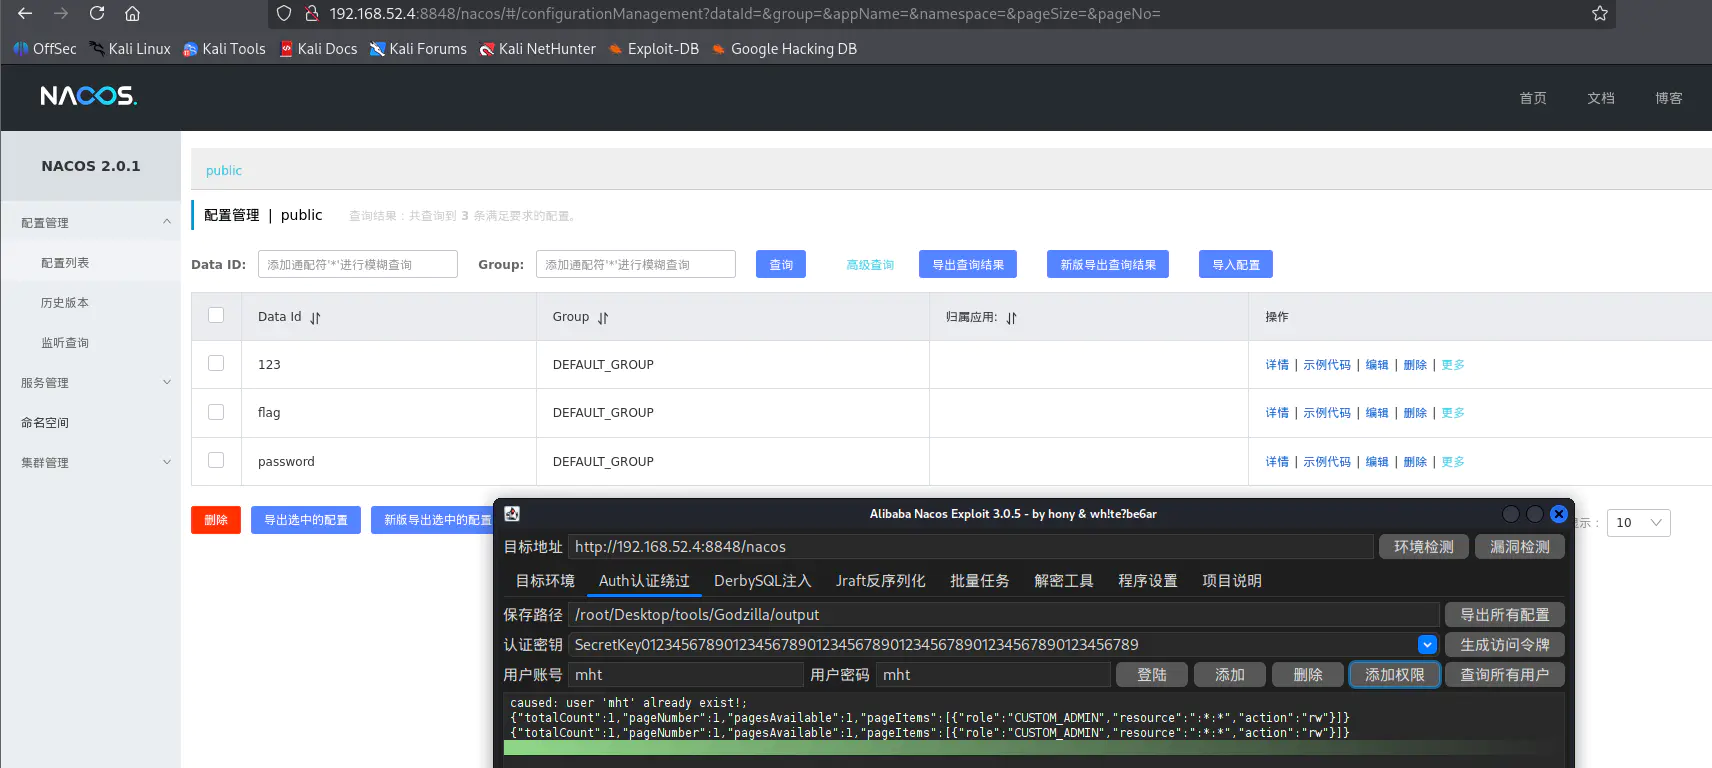Image resolution: width=1712 pixels, height=768 pixels.
Task: Open the Exploit-DB bookmark
Action: point(654,49)
